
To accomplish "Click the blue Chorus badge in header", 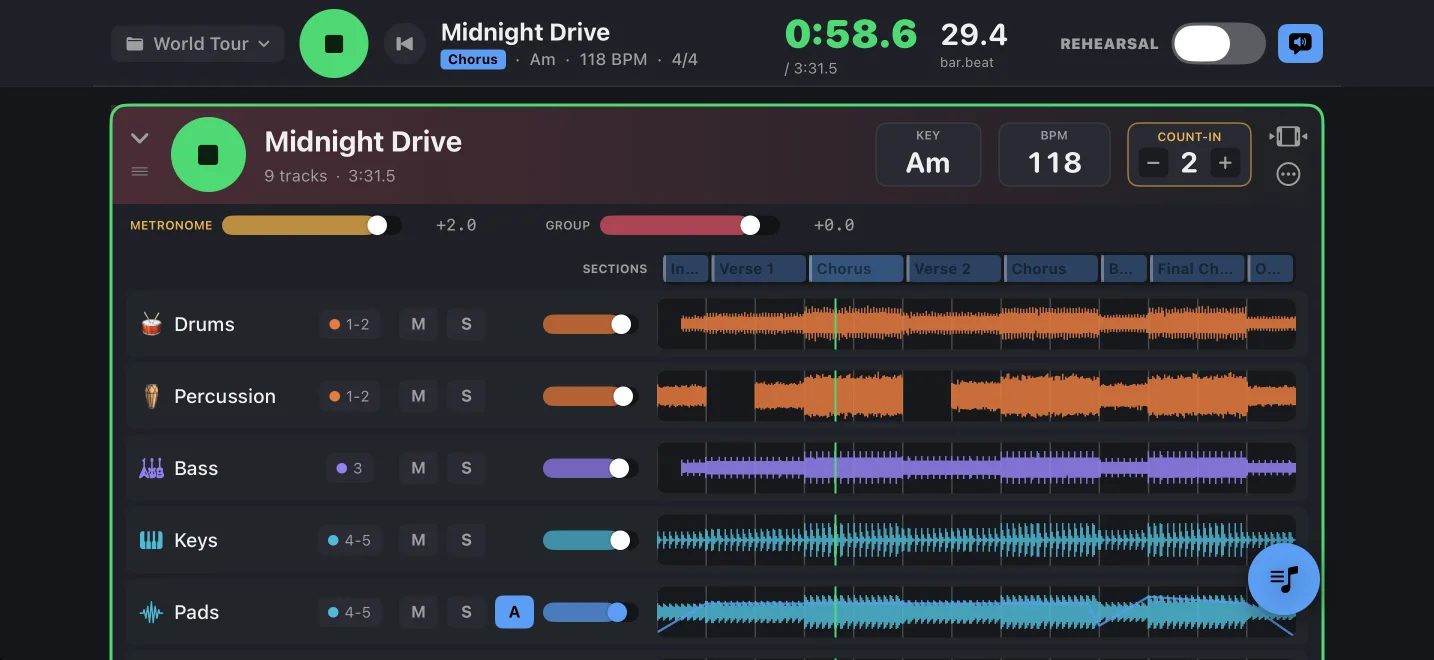I will click(x=473, y=59).
